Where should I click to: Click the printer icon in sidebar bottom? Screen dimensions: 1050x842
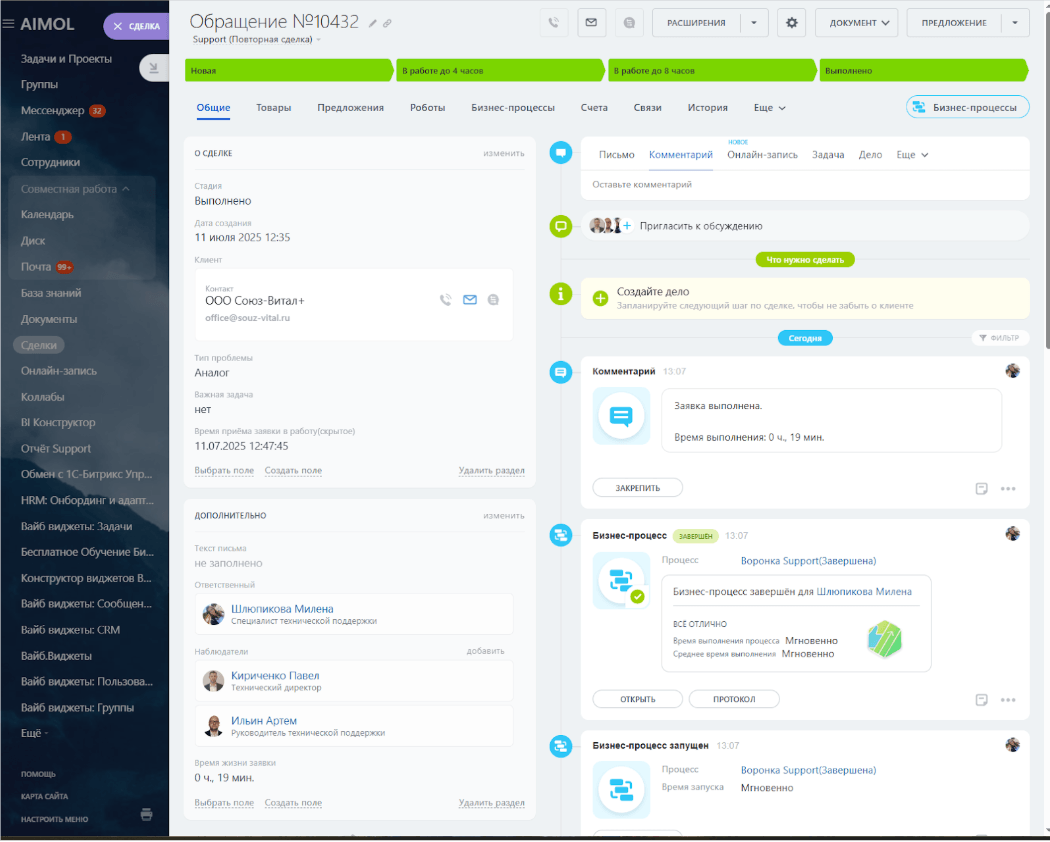147,815
